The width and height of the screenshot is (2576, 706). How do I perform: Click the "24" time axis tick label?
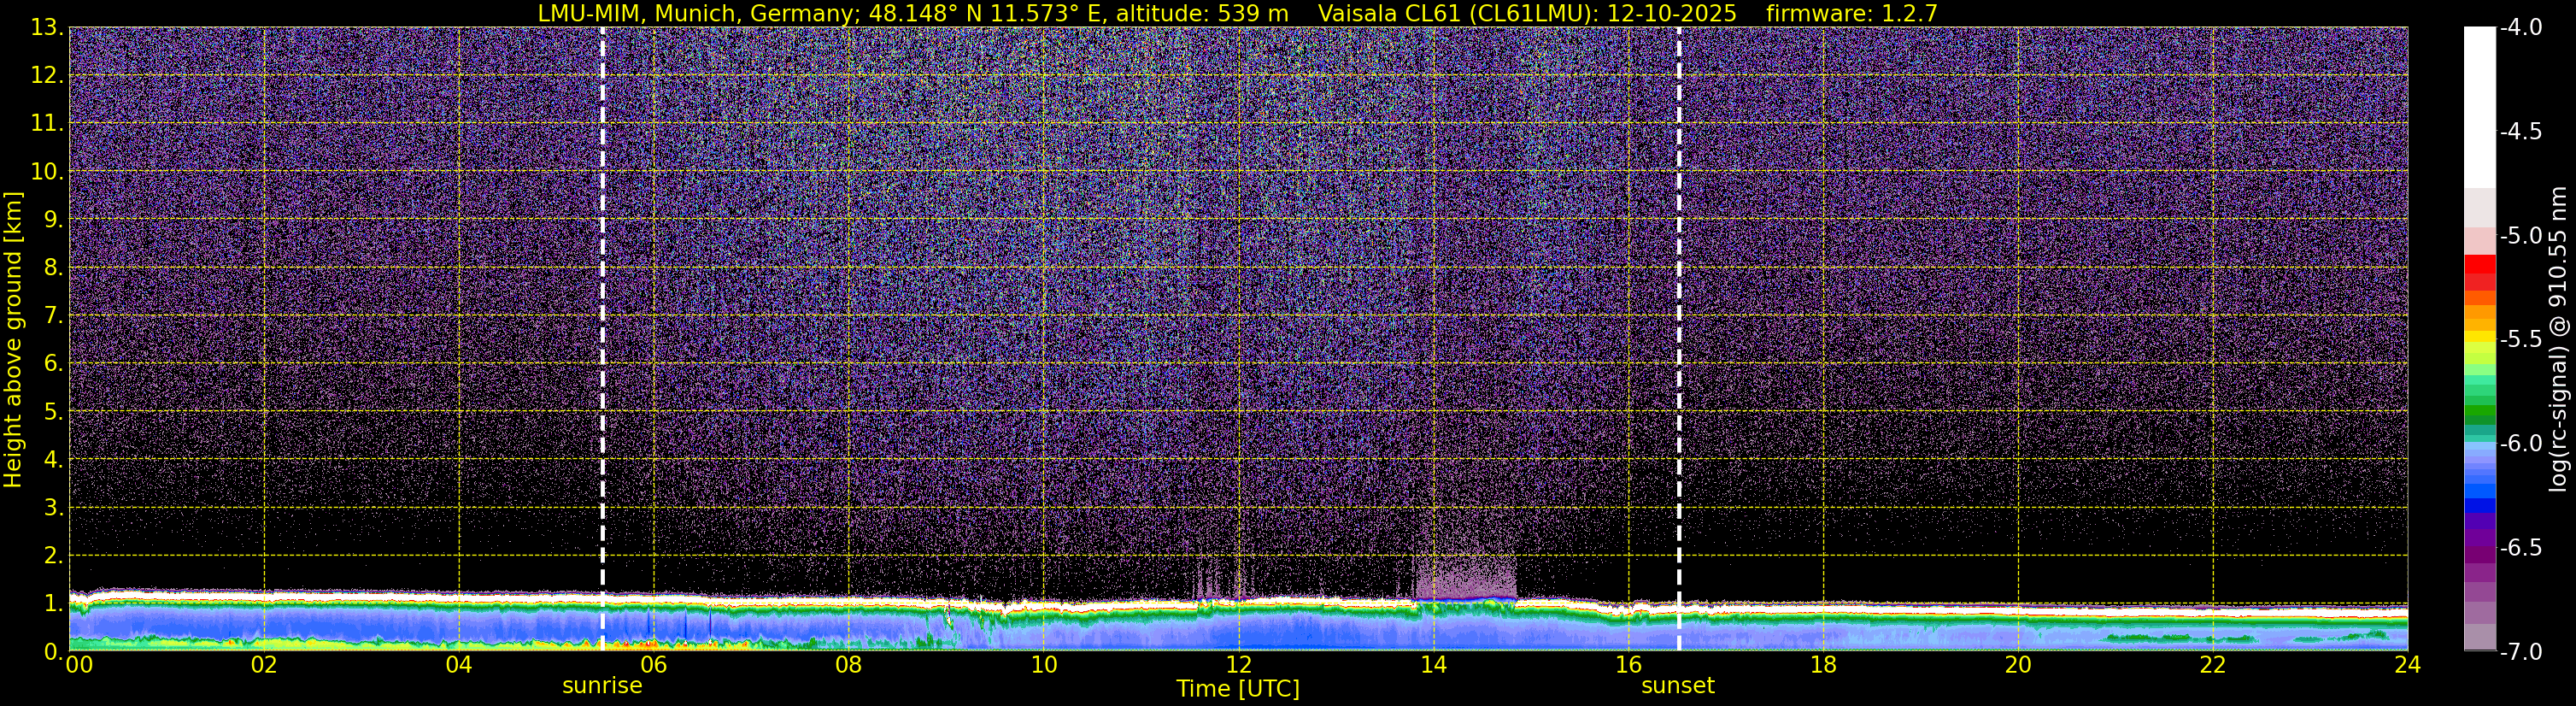2408,665
